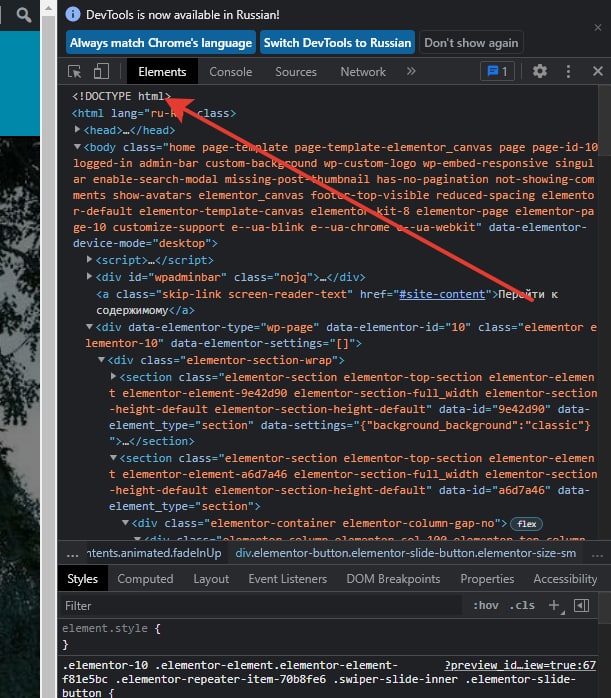
Task: Switch to the Elements tab
Action: click(162, 72)
